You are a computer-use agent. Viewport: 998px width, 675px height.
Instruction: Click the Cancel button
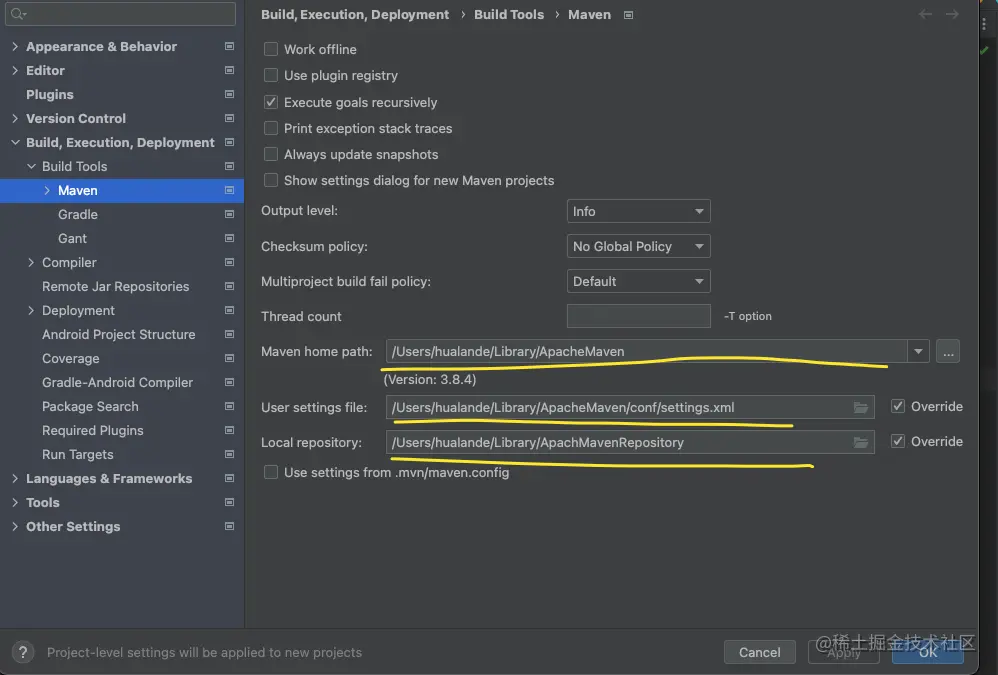(759, 652)
